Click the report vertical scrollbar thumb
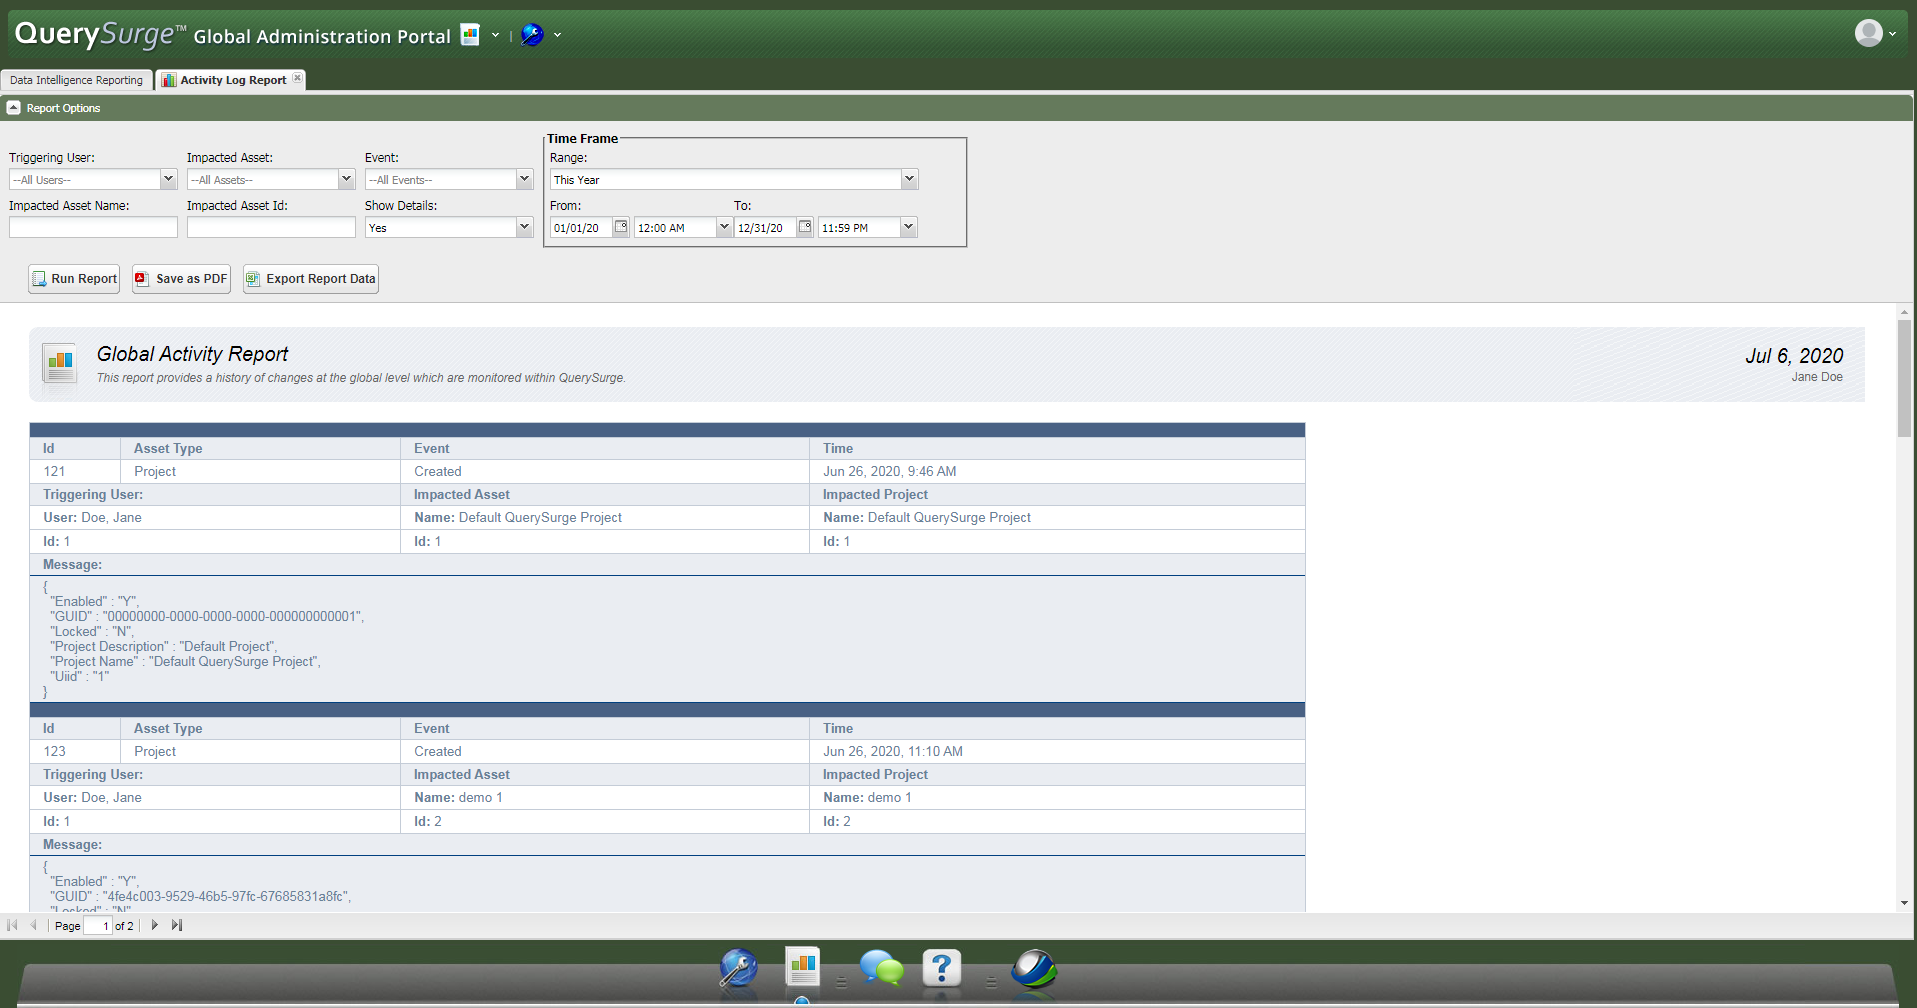Screen dimensions: 1917x1008 (1904, 378)
